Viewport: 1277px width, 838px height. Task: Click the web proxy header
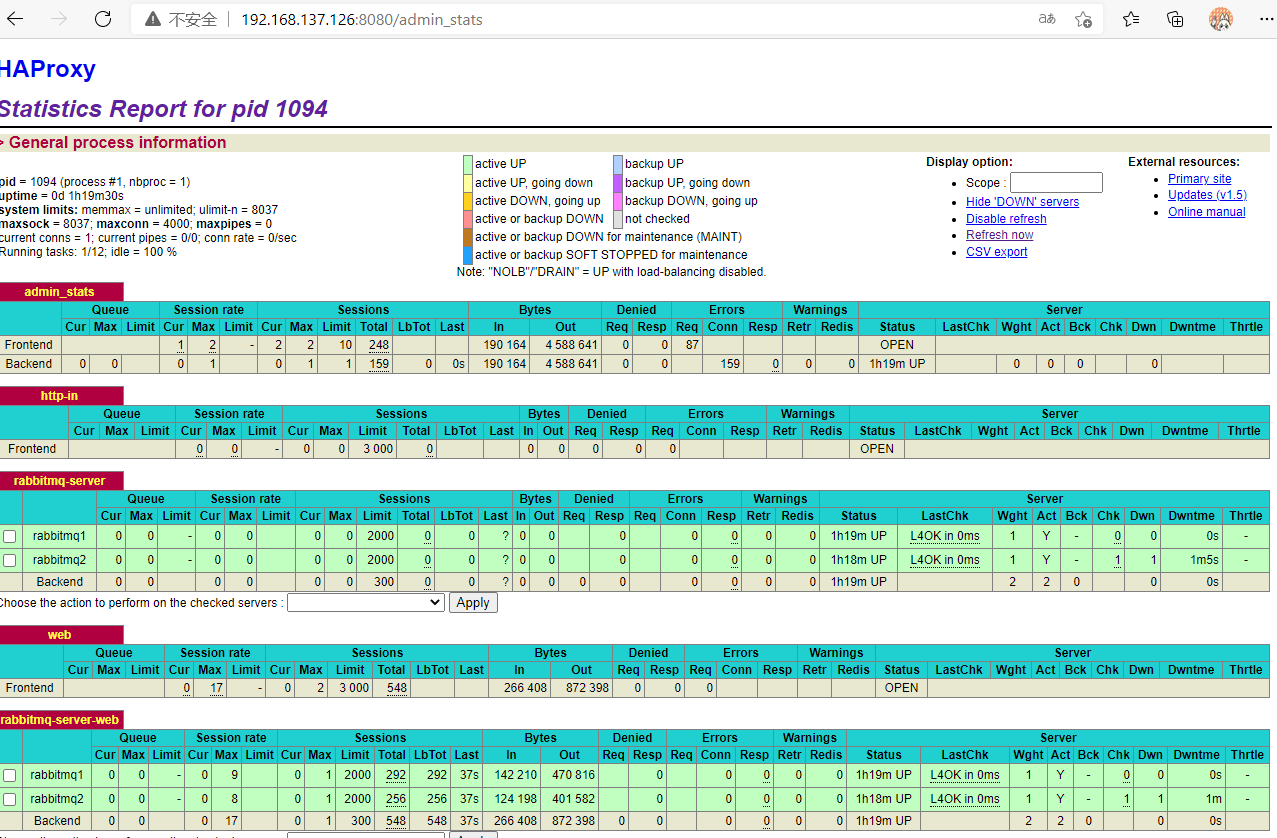tap(60, 635)
